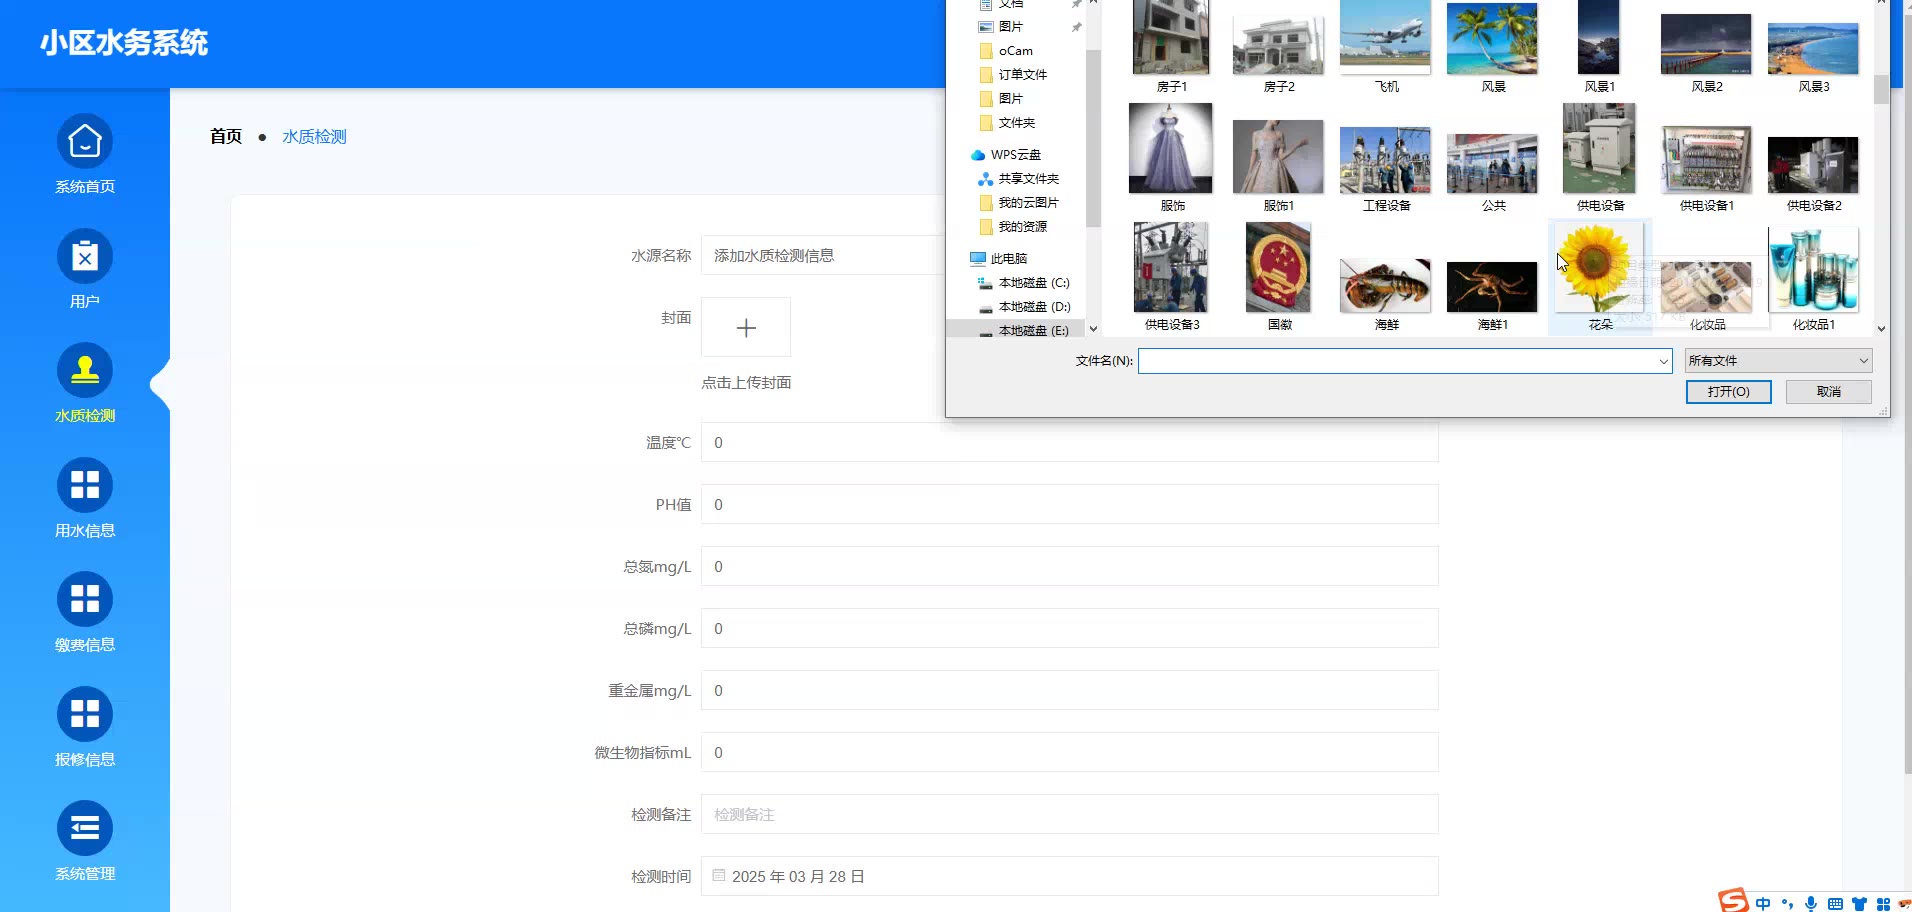The width and height of the screenshot is (1912, 912).
Task: Open the 文件名 combo box dropdown arrow
Action: 1663,361
